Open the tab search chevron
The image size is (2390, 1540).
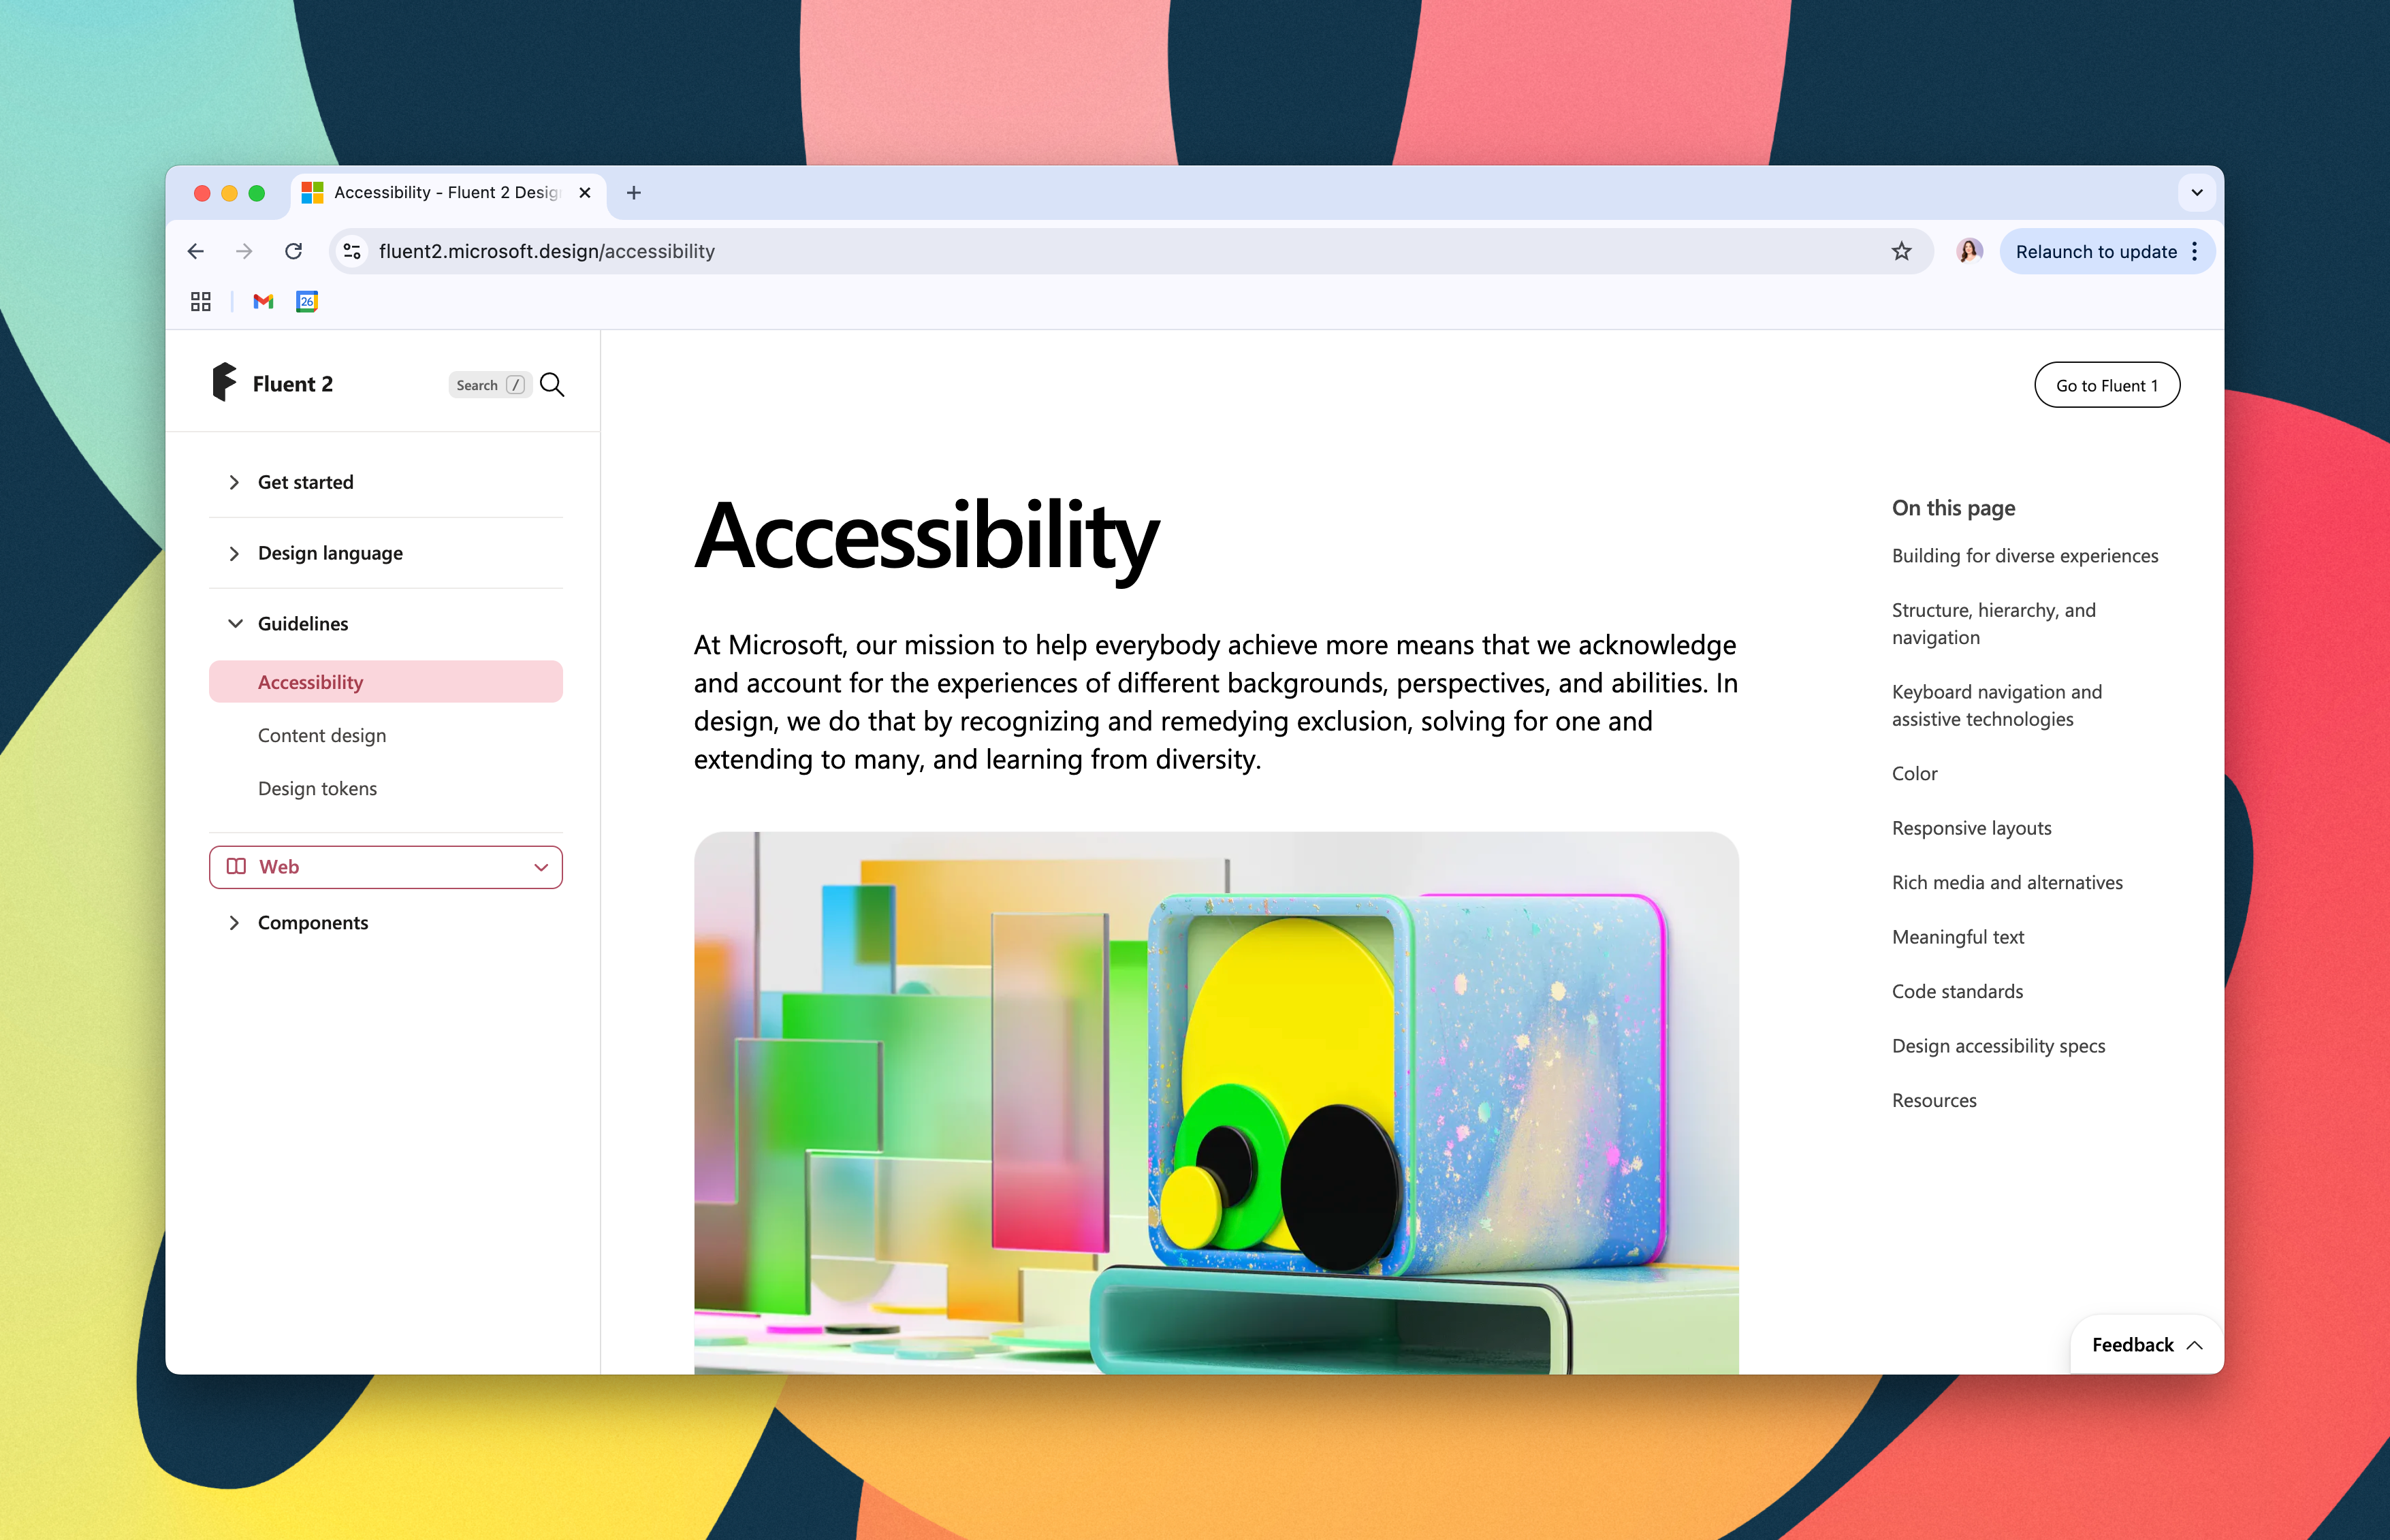[2196, 192]
